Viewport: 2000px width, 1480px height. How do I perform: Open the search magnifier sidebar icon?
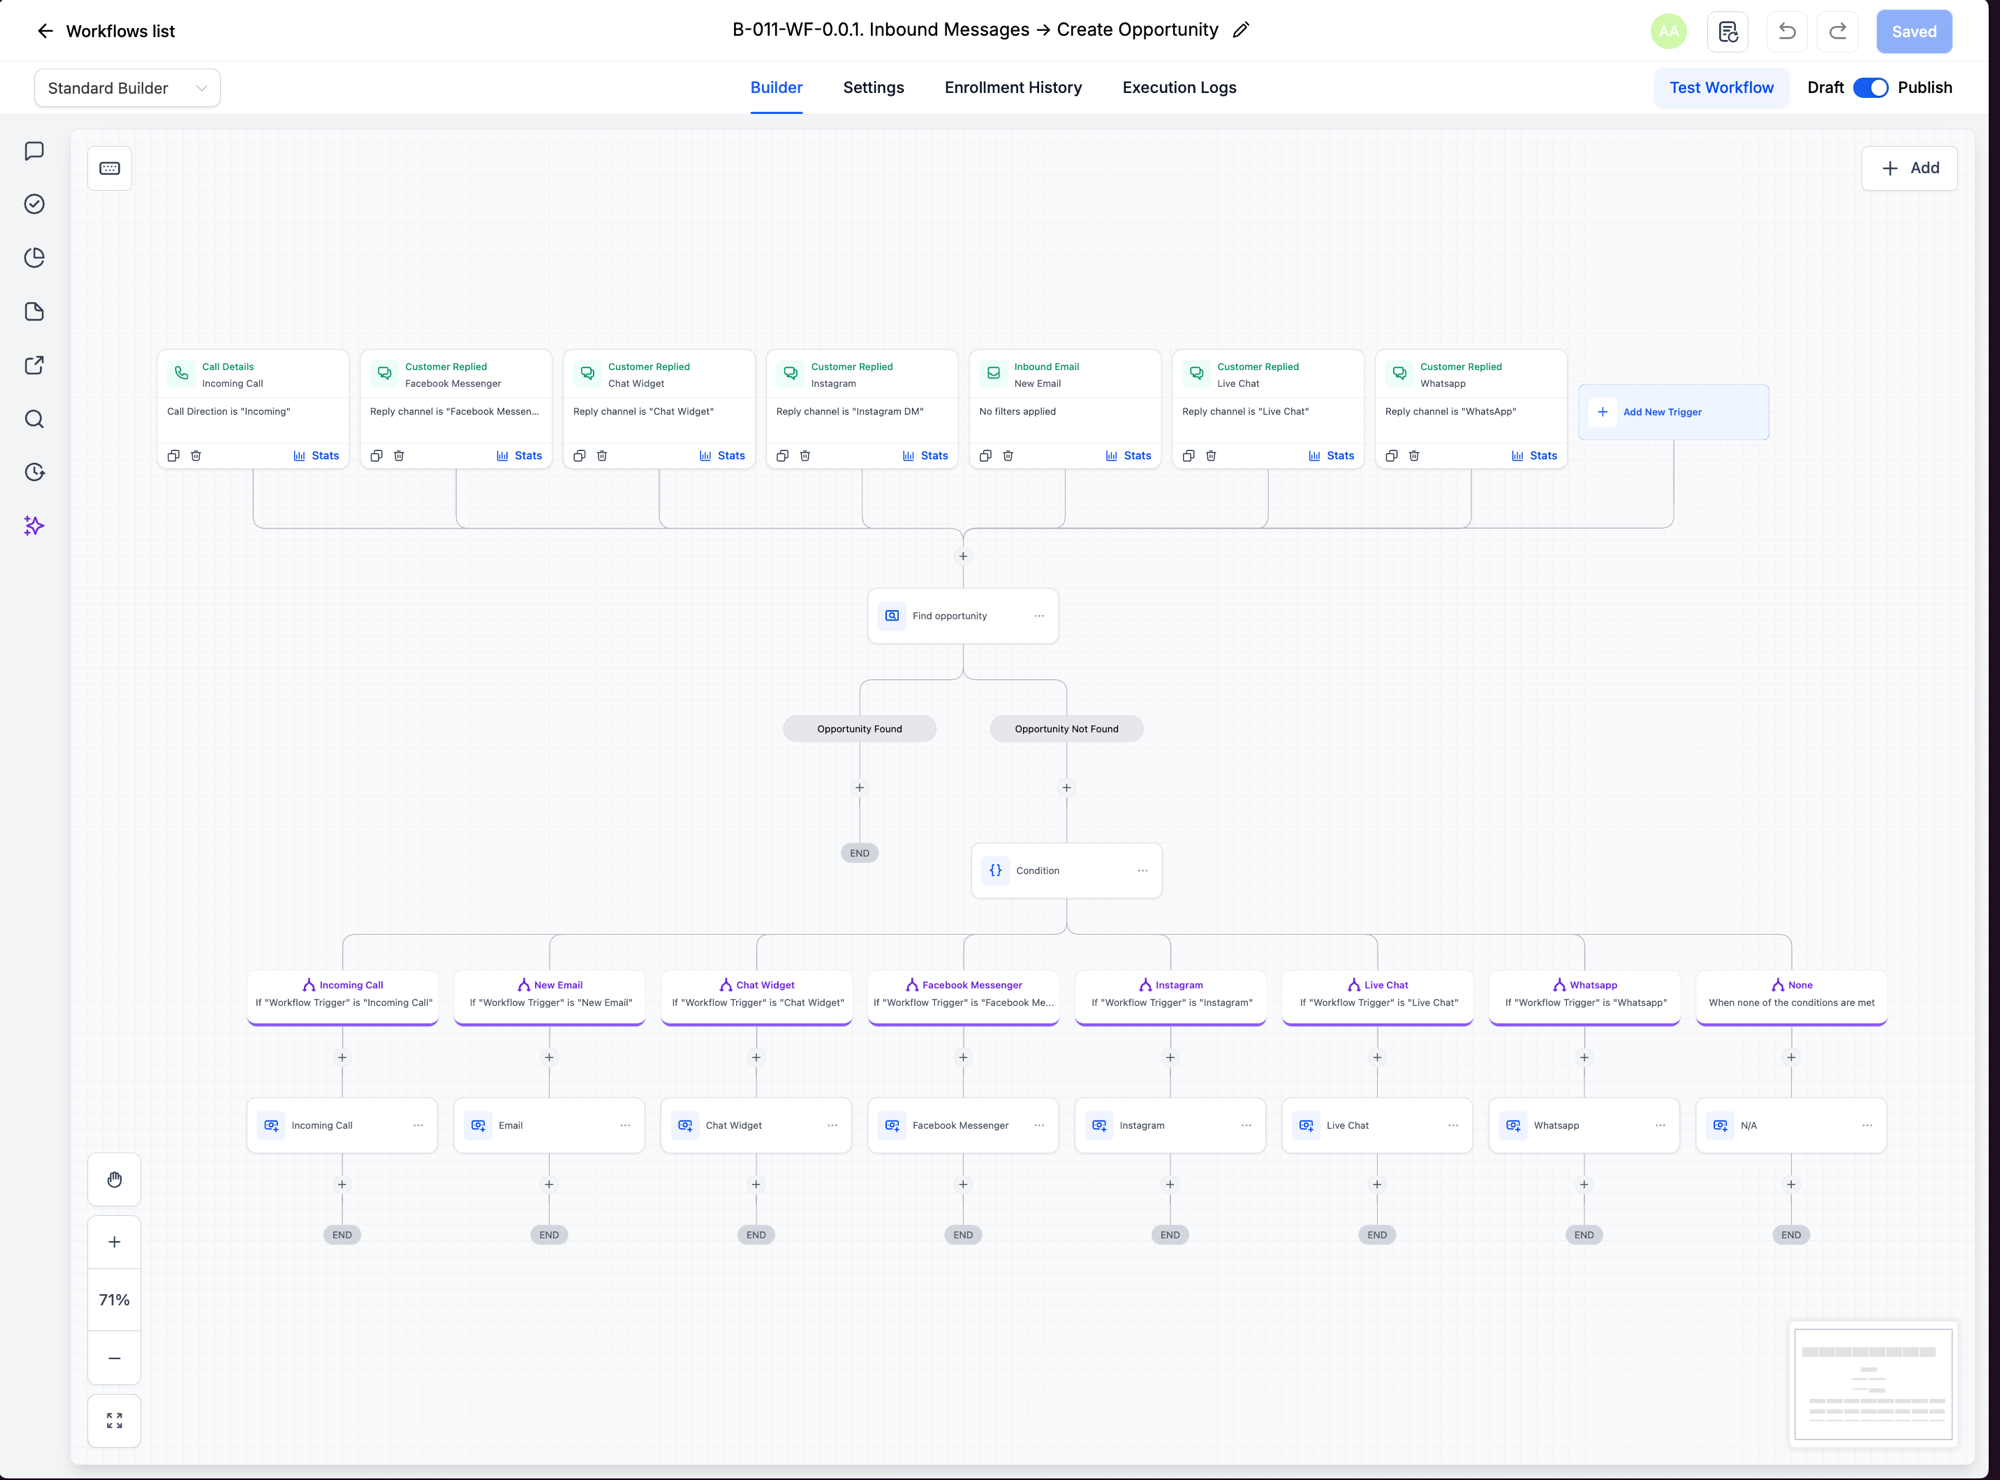click(x=34, y=419)
